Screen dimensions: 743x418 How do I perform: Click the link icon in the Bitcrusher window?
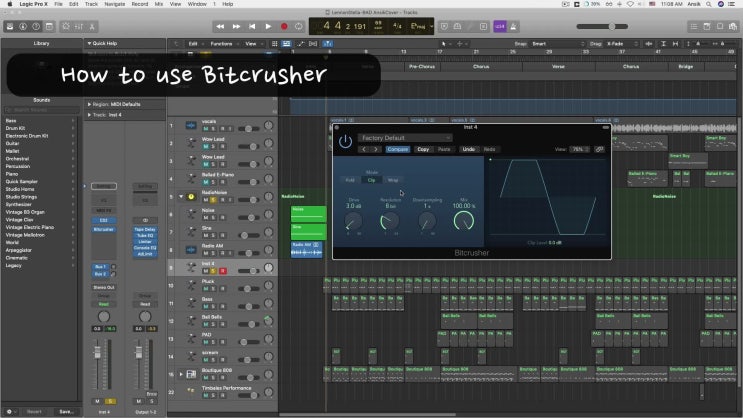[x=599, y=149]
